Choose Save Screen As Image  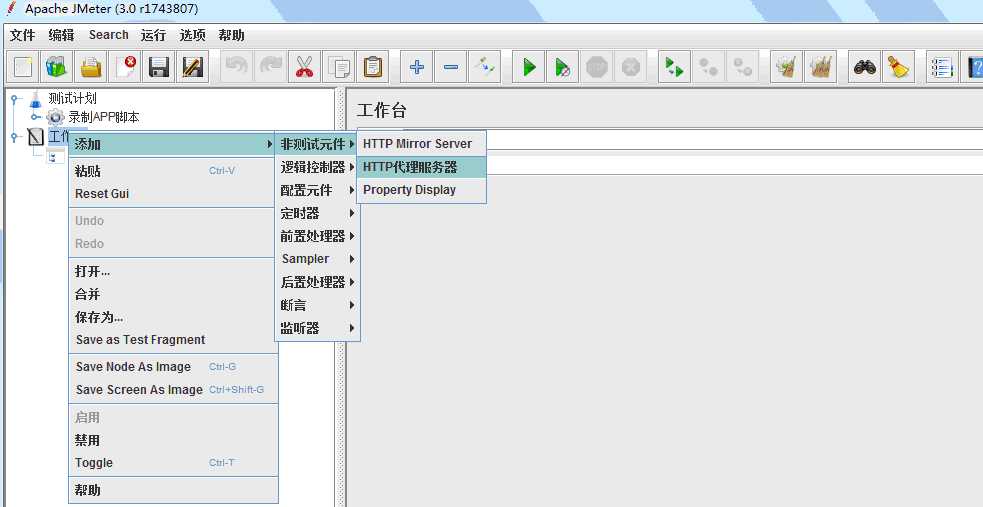(173, 390)
